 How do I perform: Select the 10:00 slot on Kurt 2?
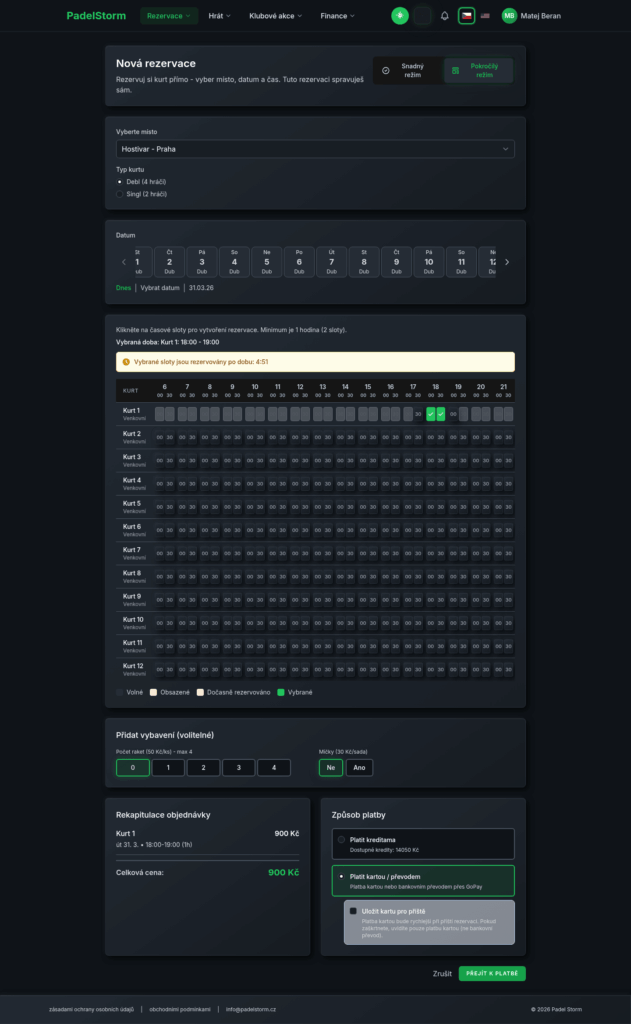point(250,438)
